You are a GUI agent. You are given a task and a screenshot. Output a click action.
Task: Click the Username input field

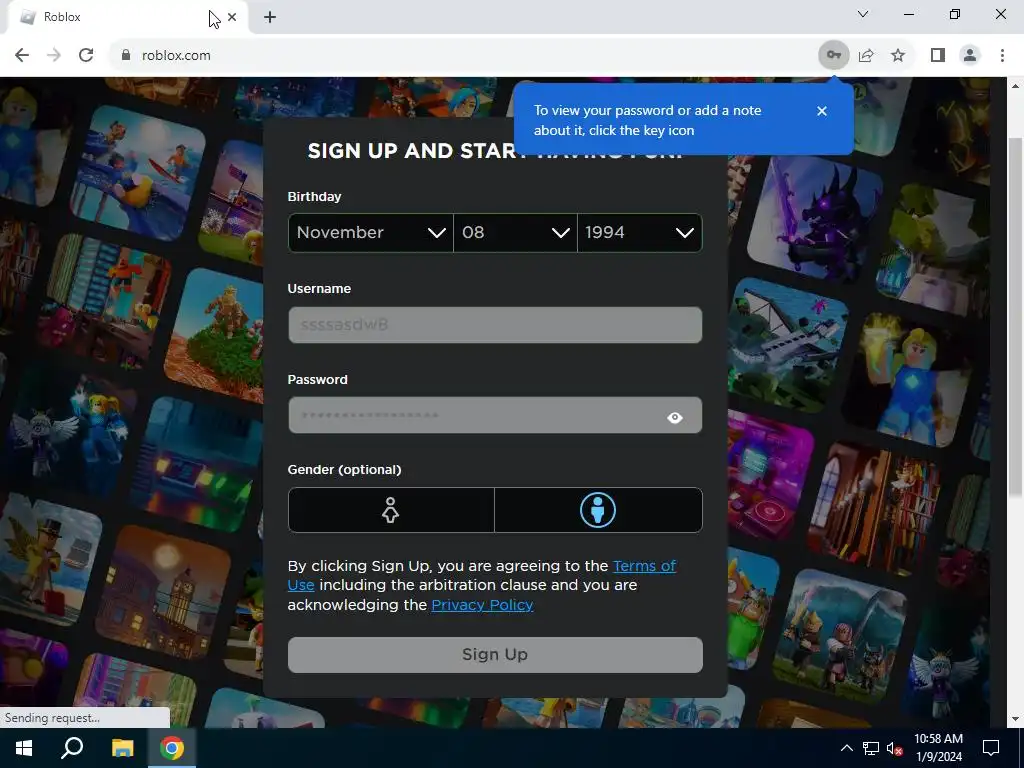[x=495, y=325]
